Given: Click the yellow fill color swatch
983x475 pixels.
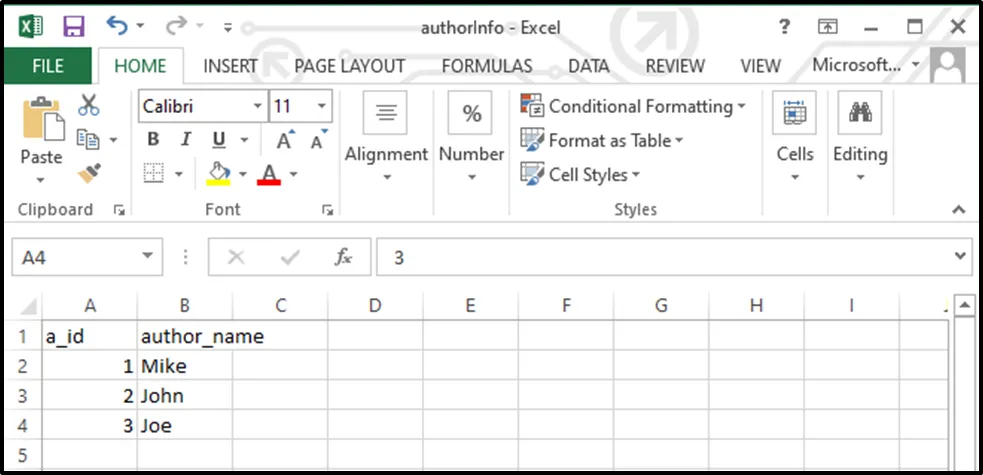Looking at the screenshot, I should tap(219, 175).
